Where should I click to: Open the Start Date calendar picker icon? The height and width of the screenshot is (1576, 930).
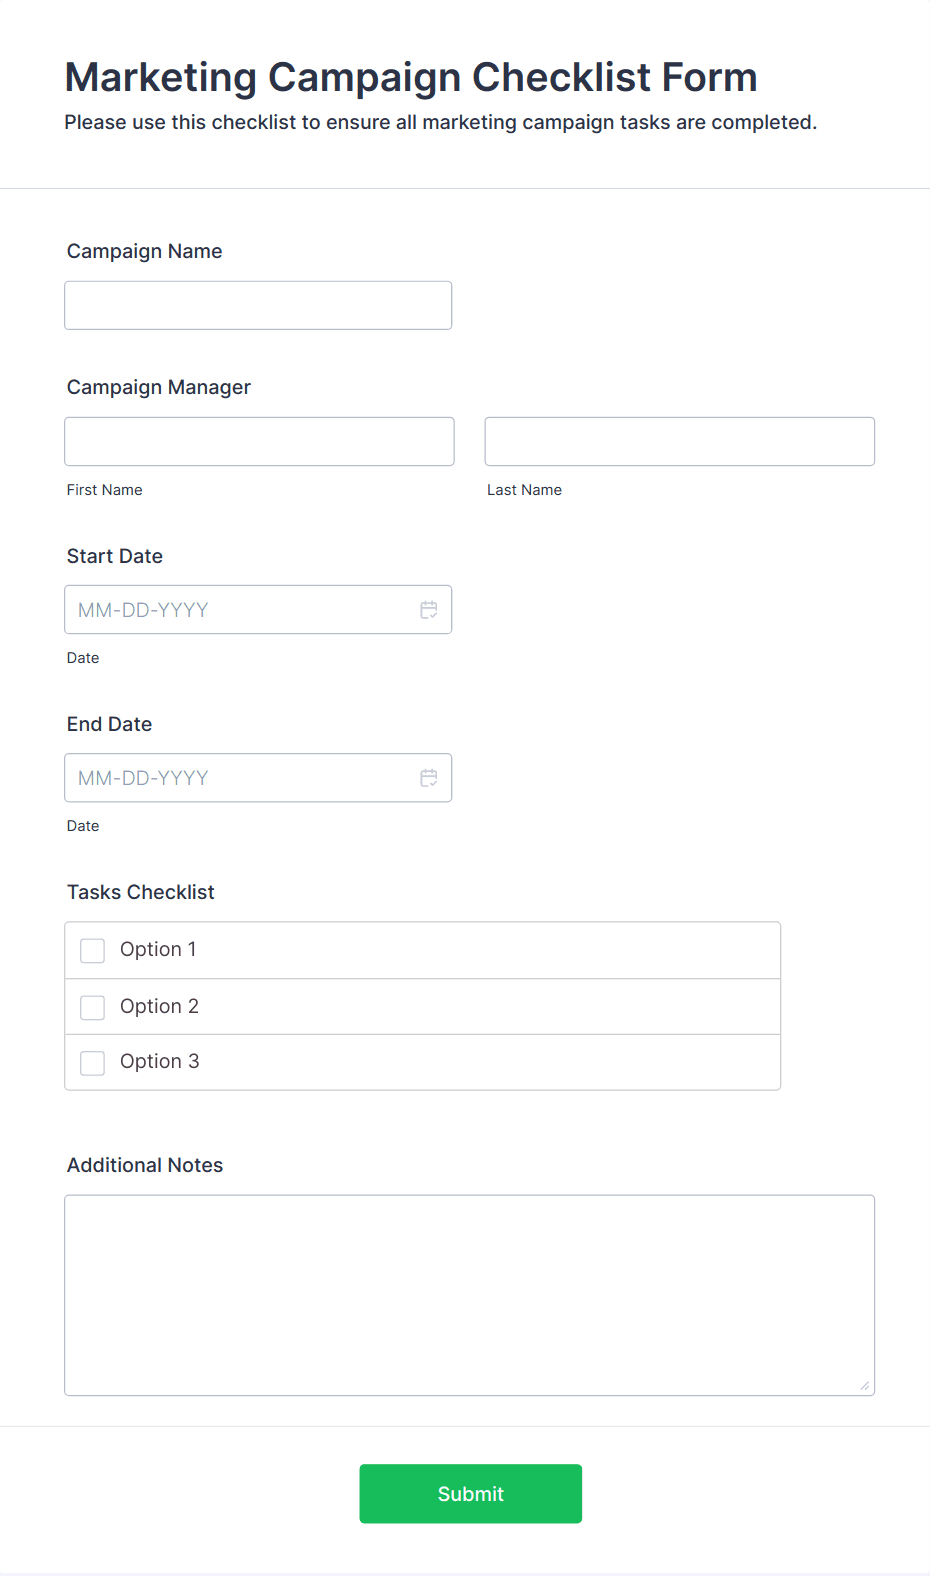point(429,610)
